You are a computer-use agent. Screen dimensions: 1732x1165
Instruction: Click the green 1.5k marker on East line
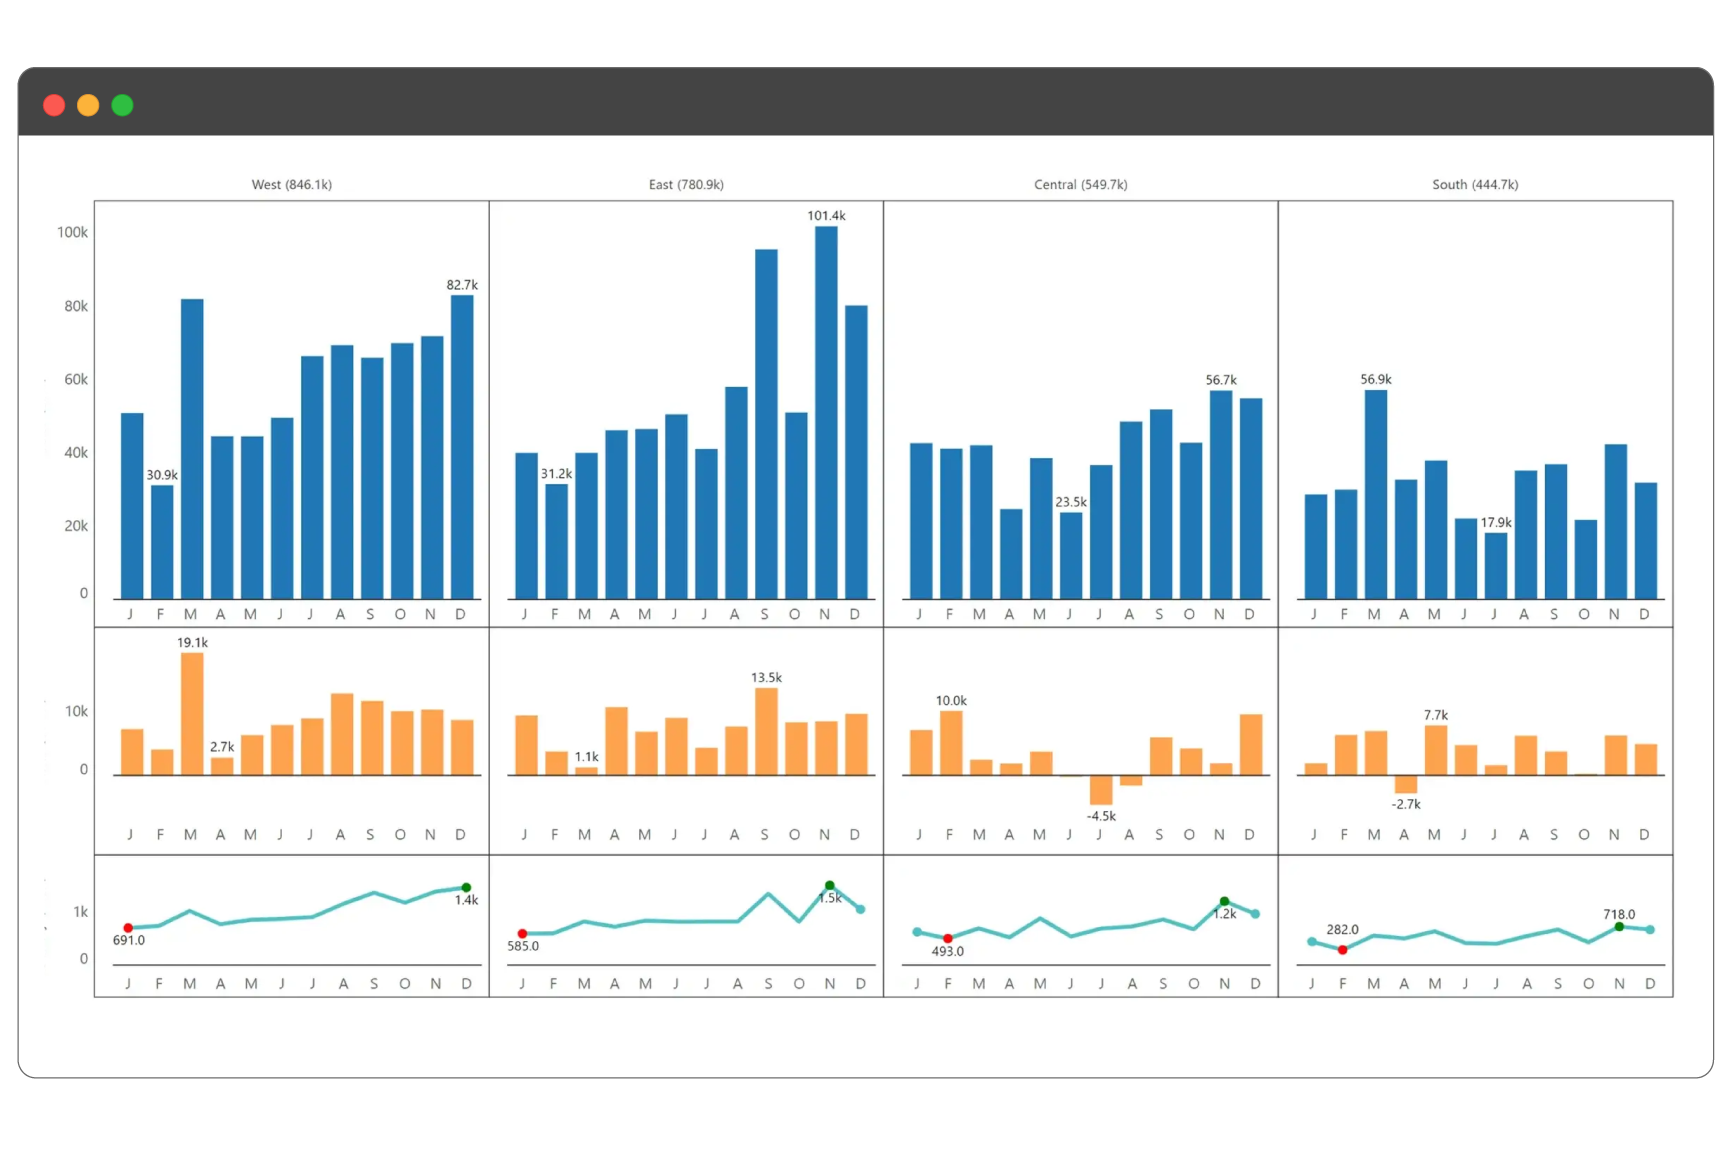point(830,886)
